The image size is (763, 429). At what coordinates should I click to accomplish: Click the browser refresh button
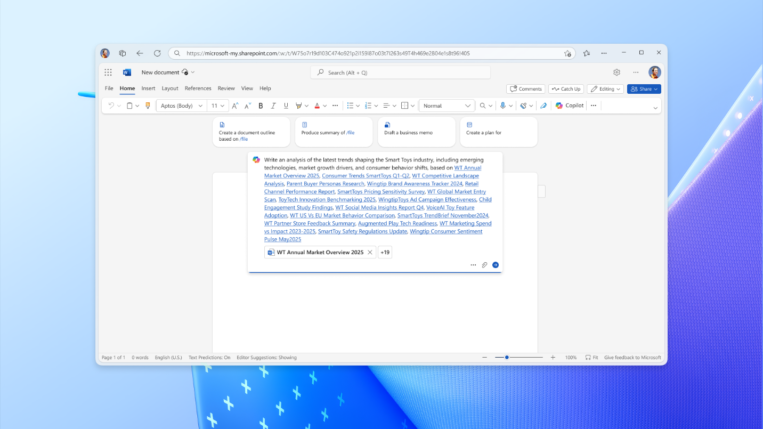(x=157, y=53)
